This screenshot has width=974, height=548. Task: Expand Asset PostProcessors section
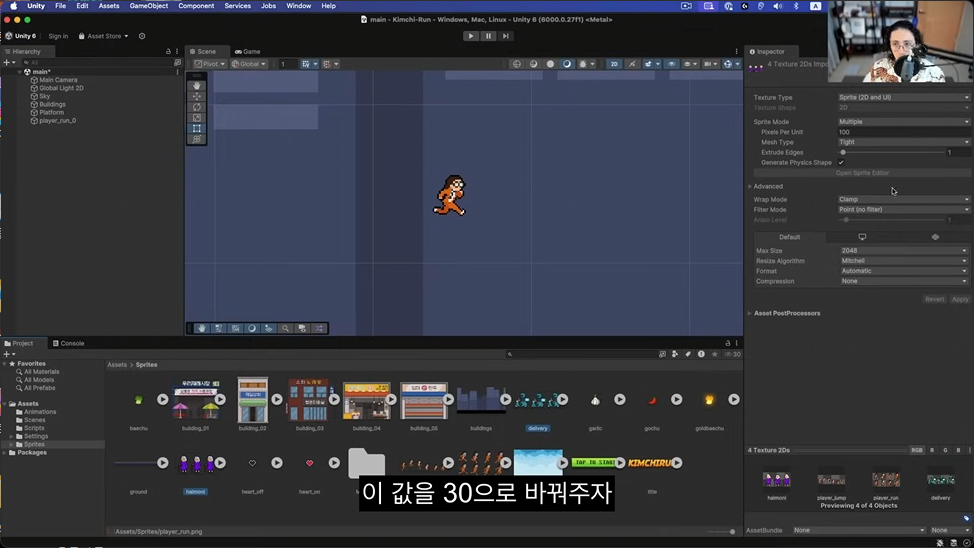[750, 313]
